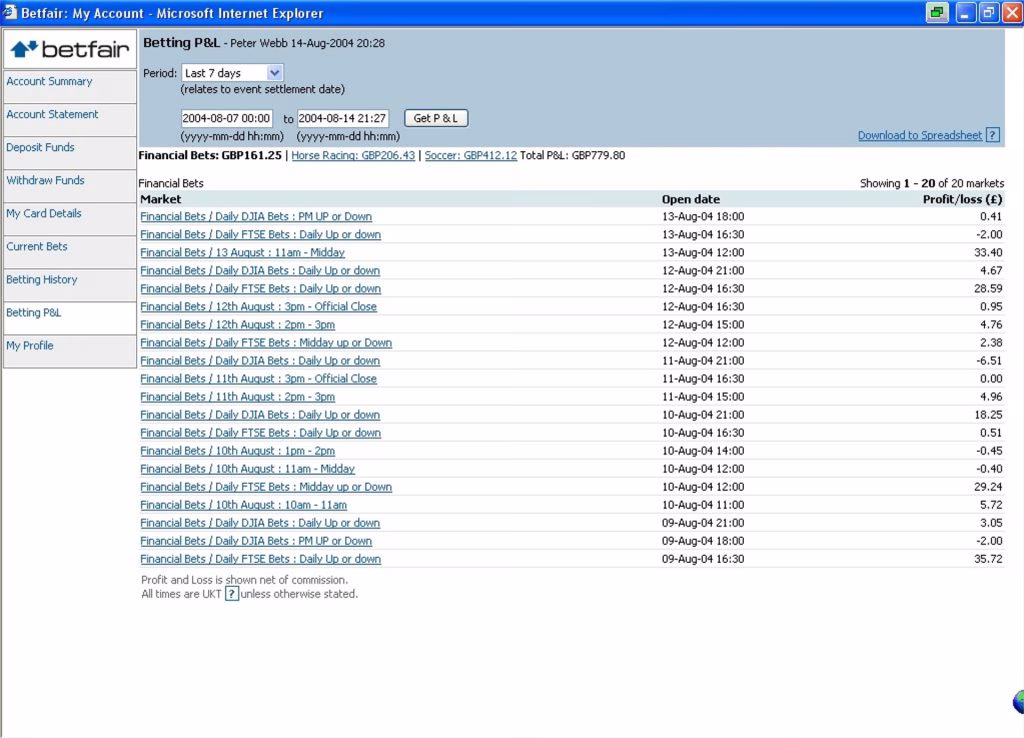The height and width of the screenshot is (738, 1024).
Task: Open Daily DJIA Bets Daily Up or down, 09-Aug
Action: pyautogui.click(x=260, y=523)
